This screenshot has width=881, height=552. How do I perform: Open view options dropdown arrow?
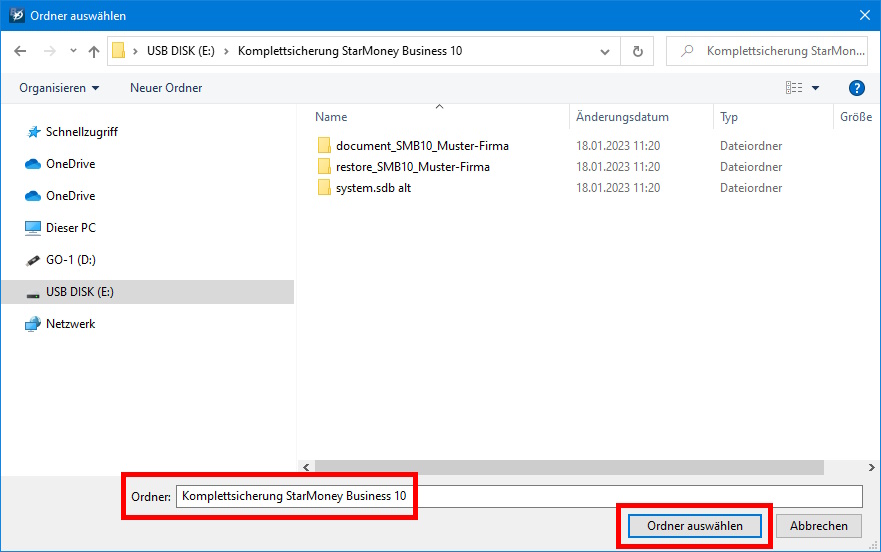click(x=815, y=88)
